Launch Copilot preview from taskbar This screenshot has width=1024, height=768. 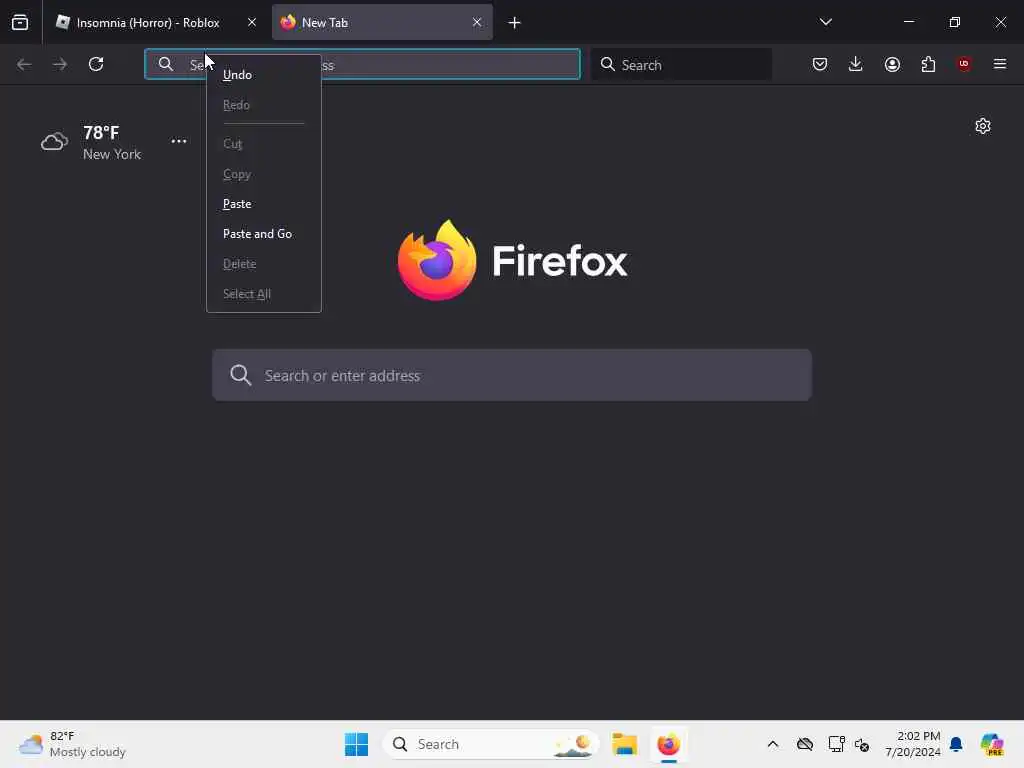point(992,744)
